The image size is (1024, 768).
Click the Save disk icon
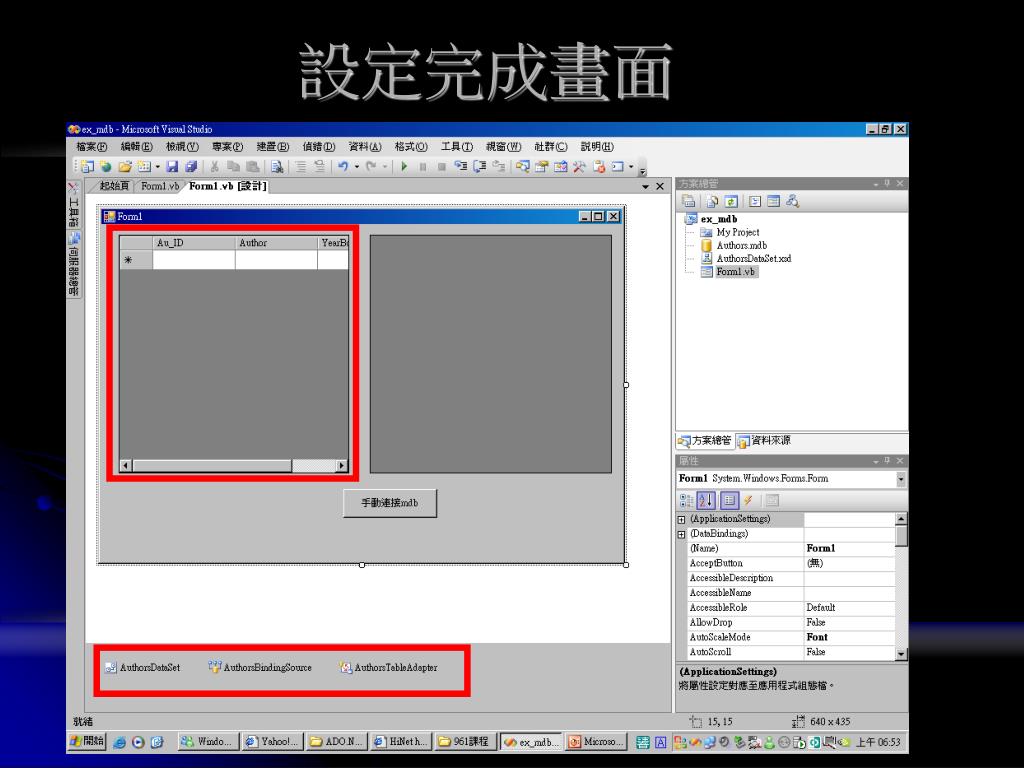tap(172, 167)
